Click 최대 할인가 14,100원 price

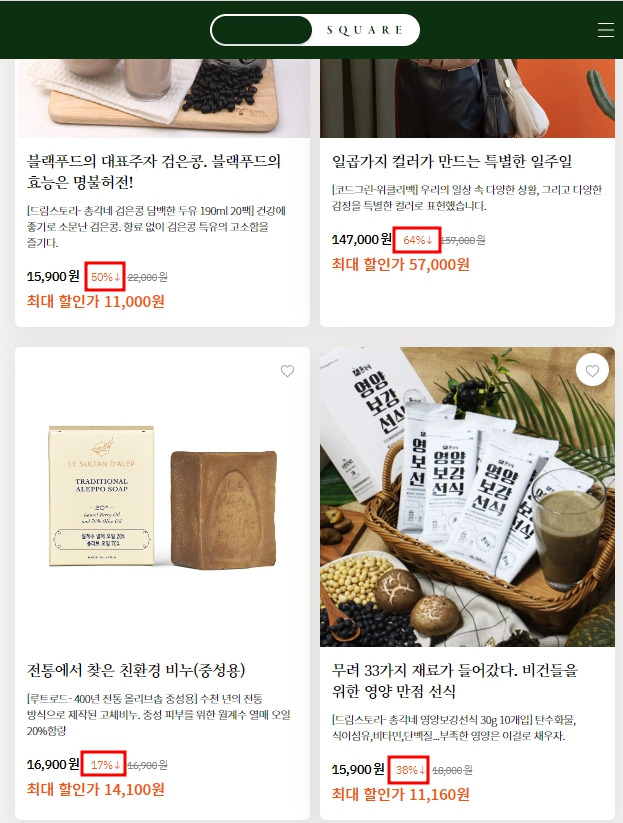point(96,789)
